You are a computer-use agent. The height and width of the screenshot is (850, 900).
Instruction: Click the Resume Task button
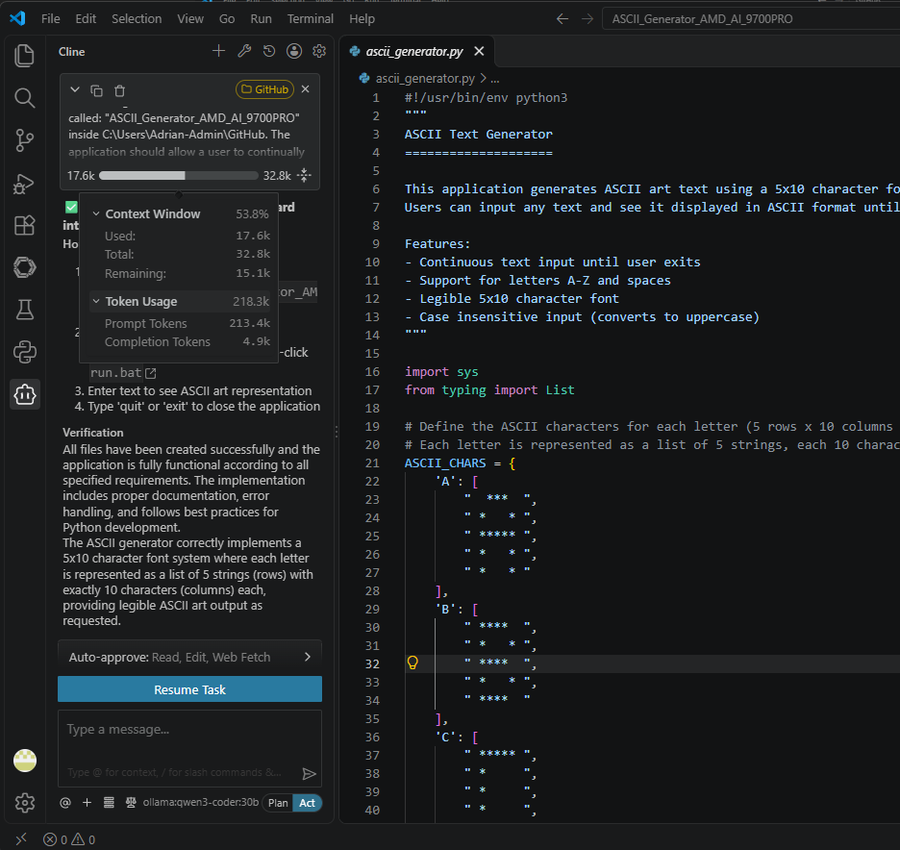coord(189,689)
